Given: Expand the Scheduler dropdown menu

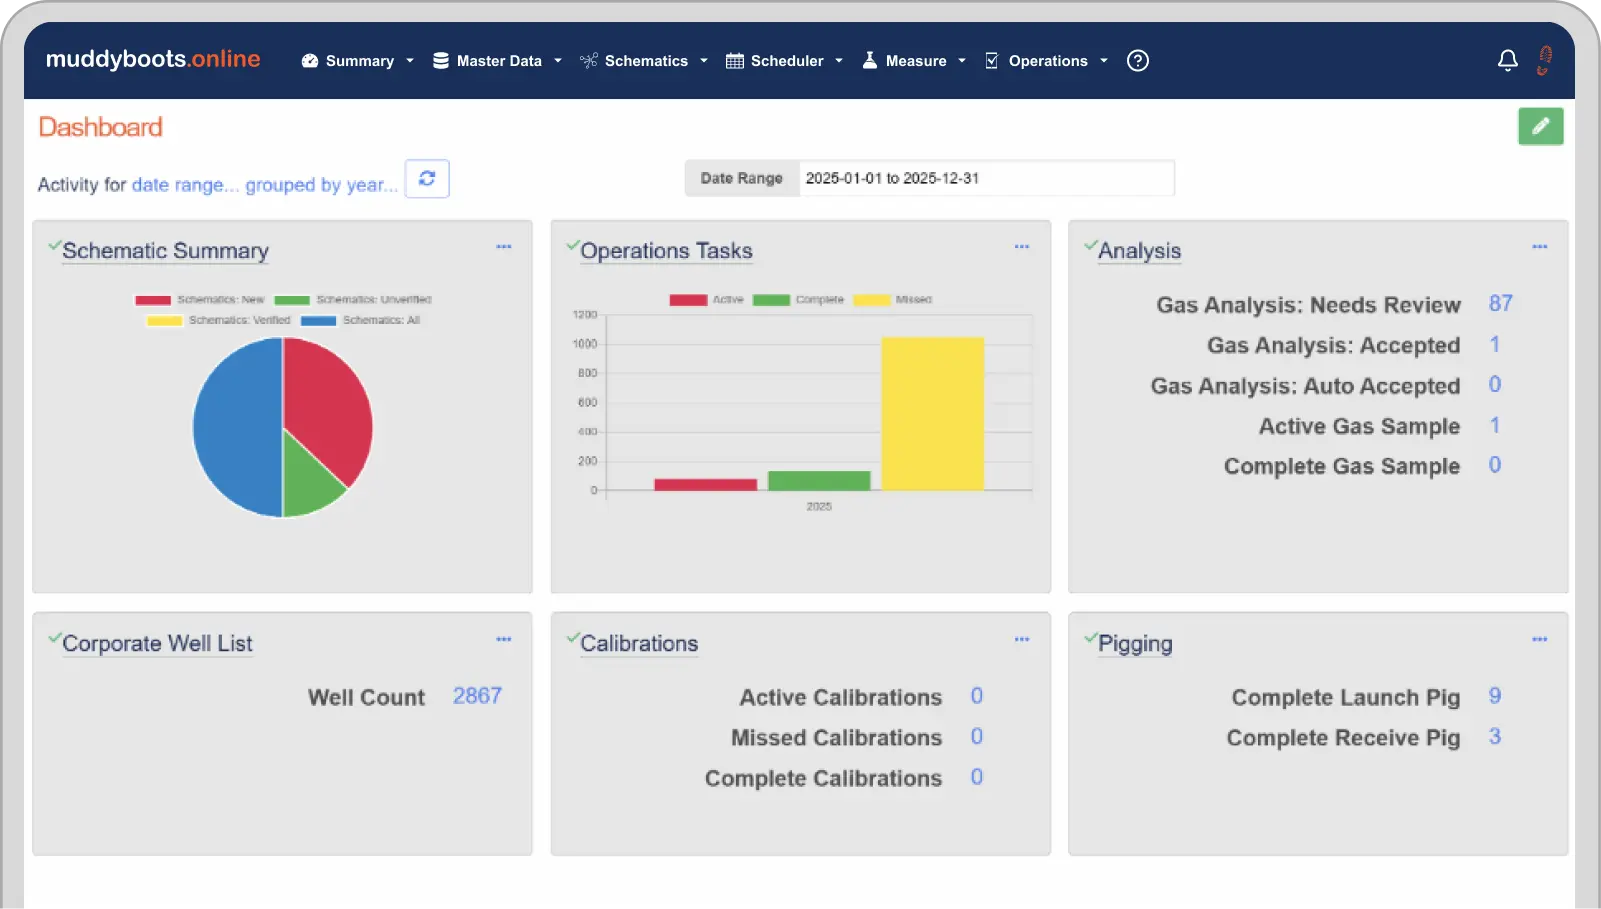Looking at the screenshot, I should click(785, 61).
